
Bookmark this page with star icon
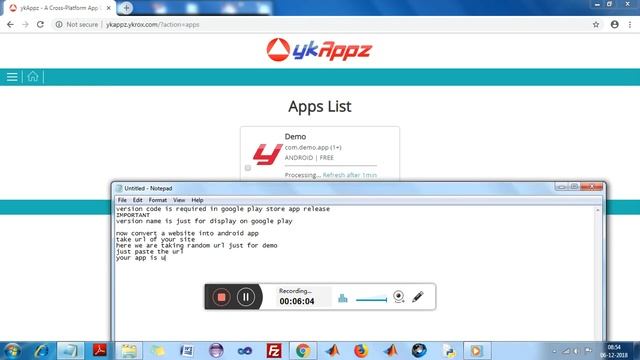pyautogui.click(x=596, y=24)
